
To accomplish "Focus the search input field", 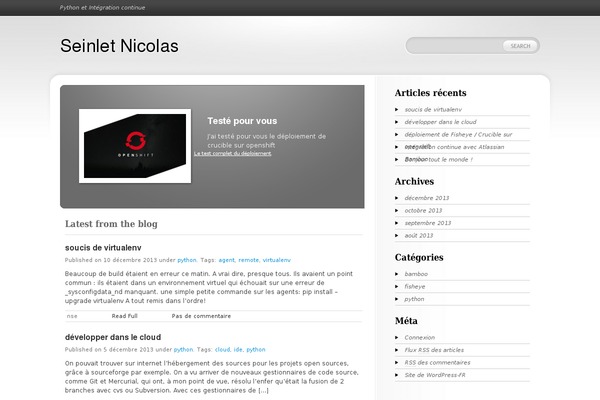I will point(455,46).
